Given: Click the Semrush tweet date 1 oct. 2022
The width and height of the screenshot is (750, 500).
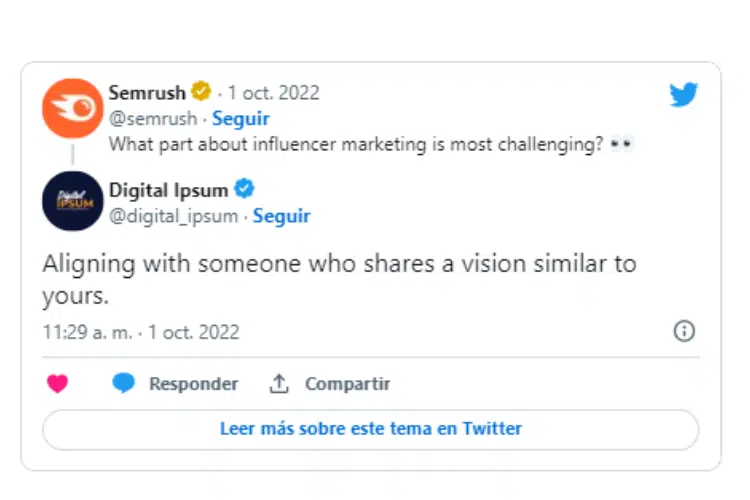Looking at the screenshot, I should [x=274, y=92].
